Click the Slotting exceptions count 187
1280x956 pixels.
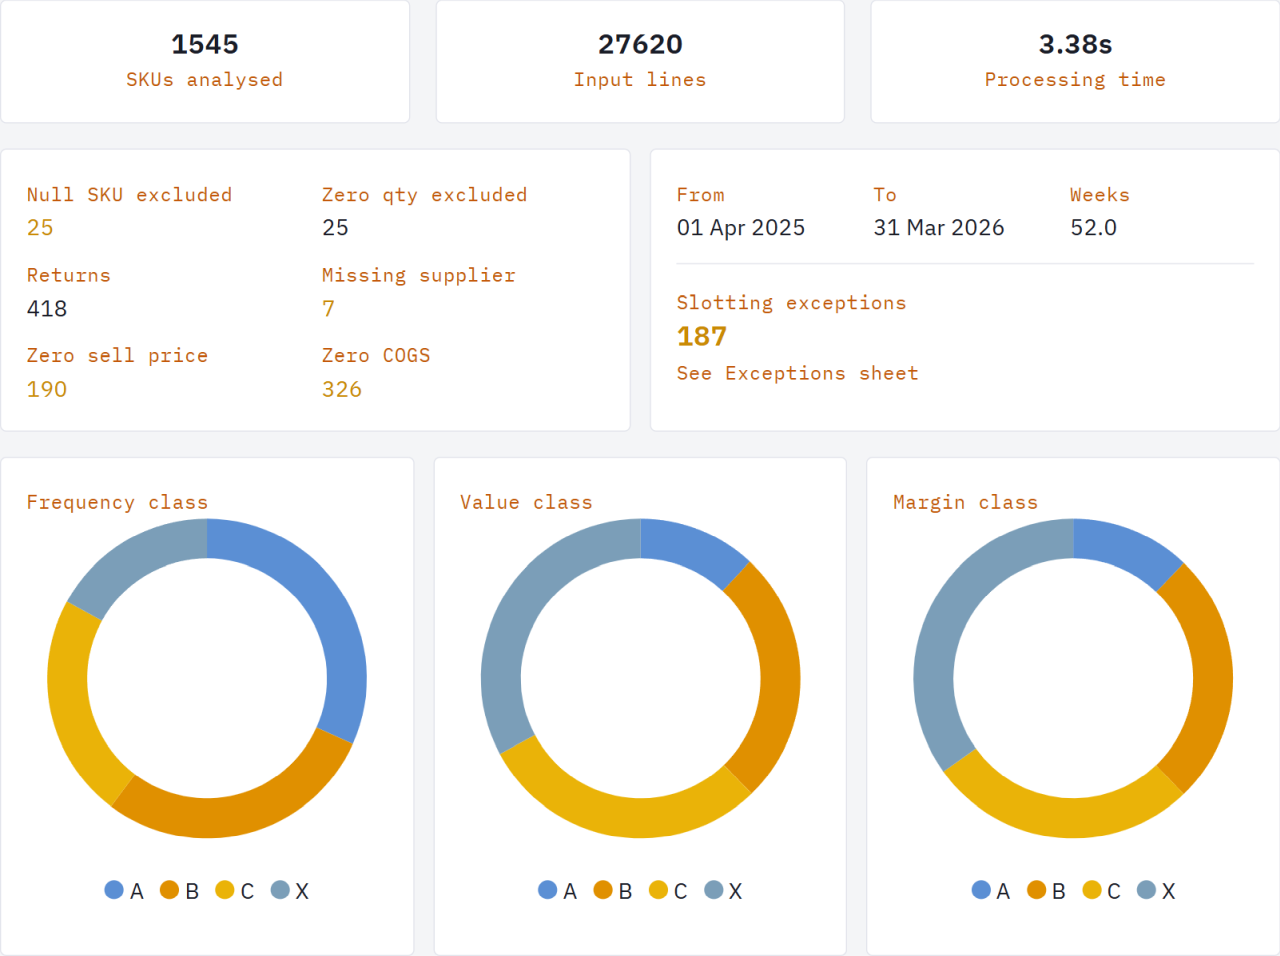click(x=701, y=337)
